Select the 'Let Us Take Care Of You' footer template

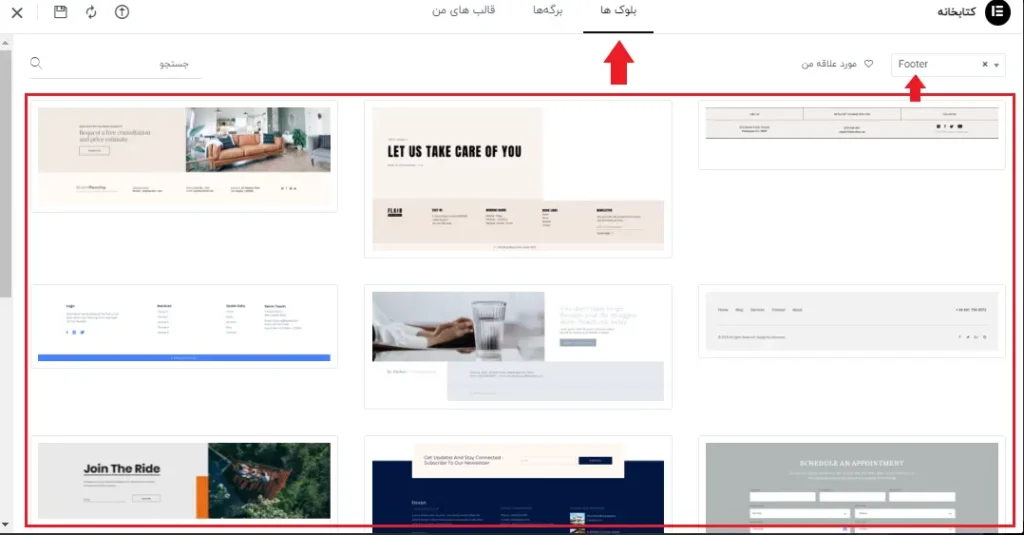pos(517,179)
